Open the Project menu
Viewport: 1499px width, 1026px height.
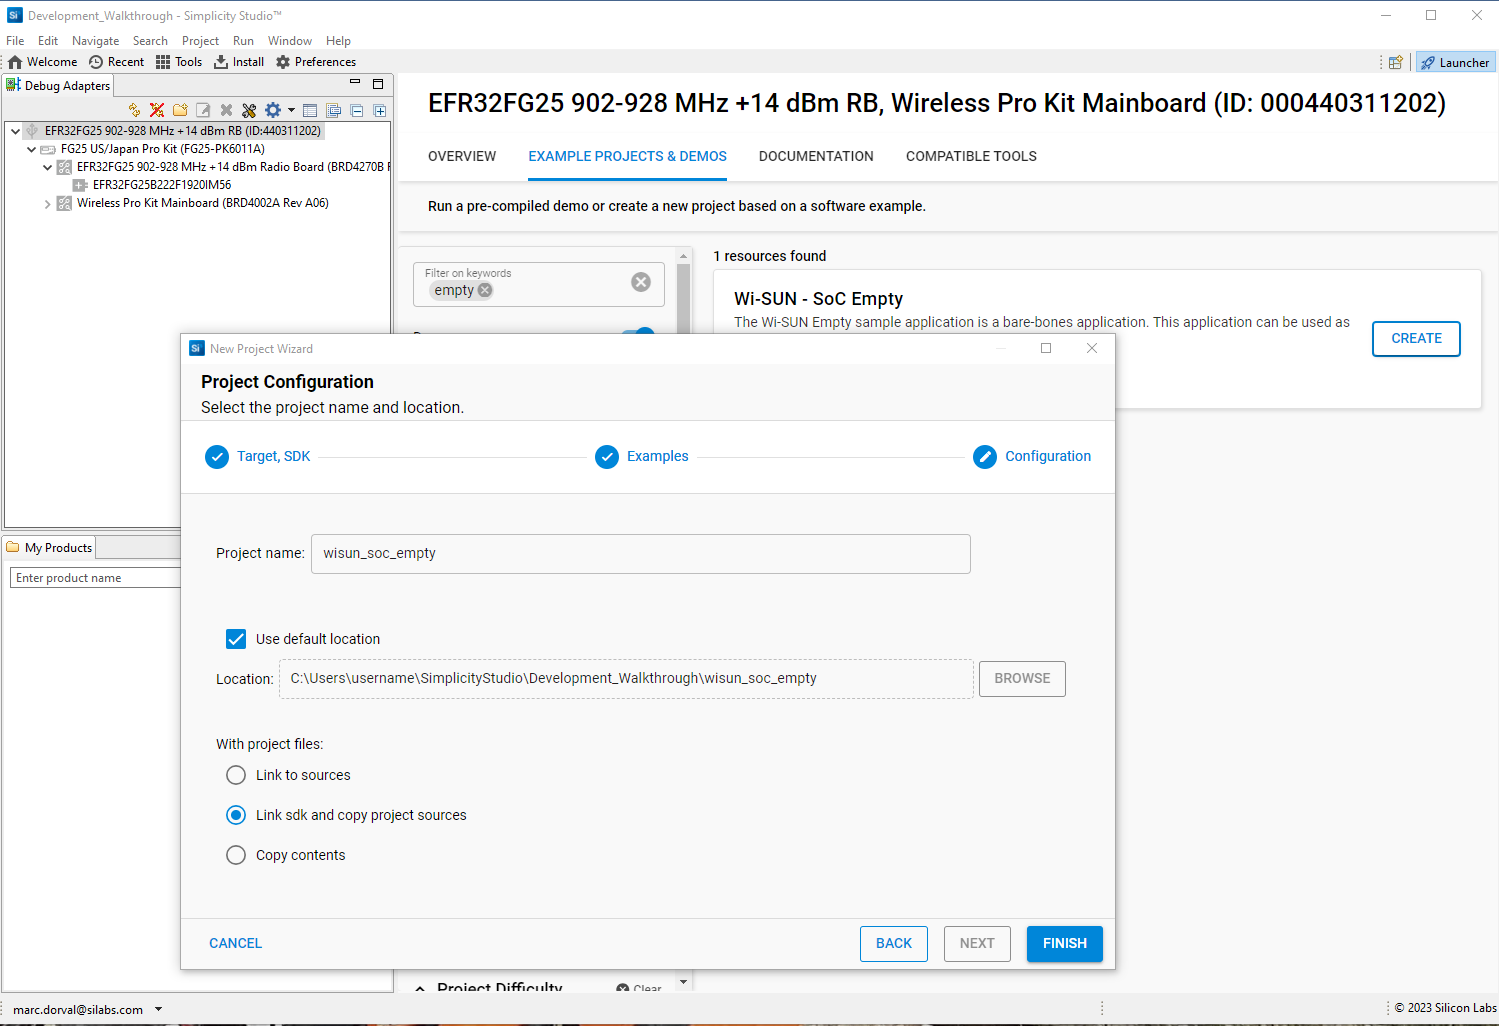[200, 41]
